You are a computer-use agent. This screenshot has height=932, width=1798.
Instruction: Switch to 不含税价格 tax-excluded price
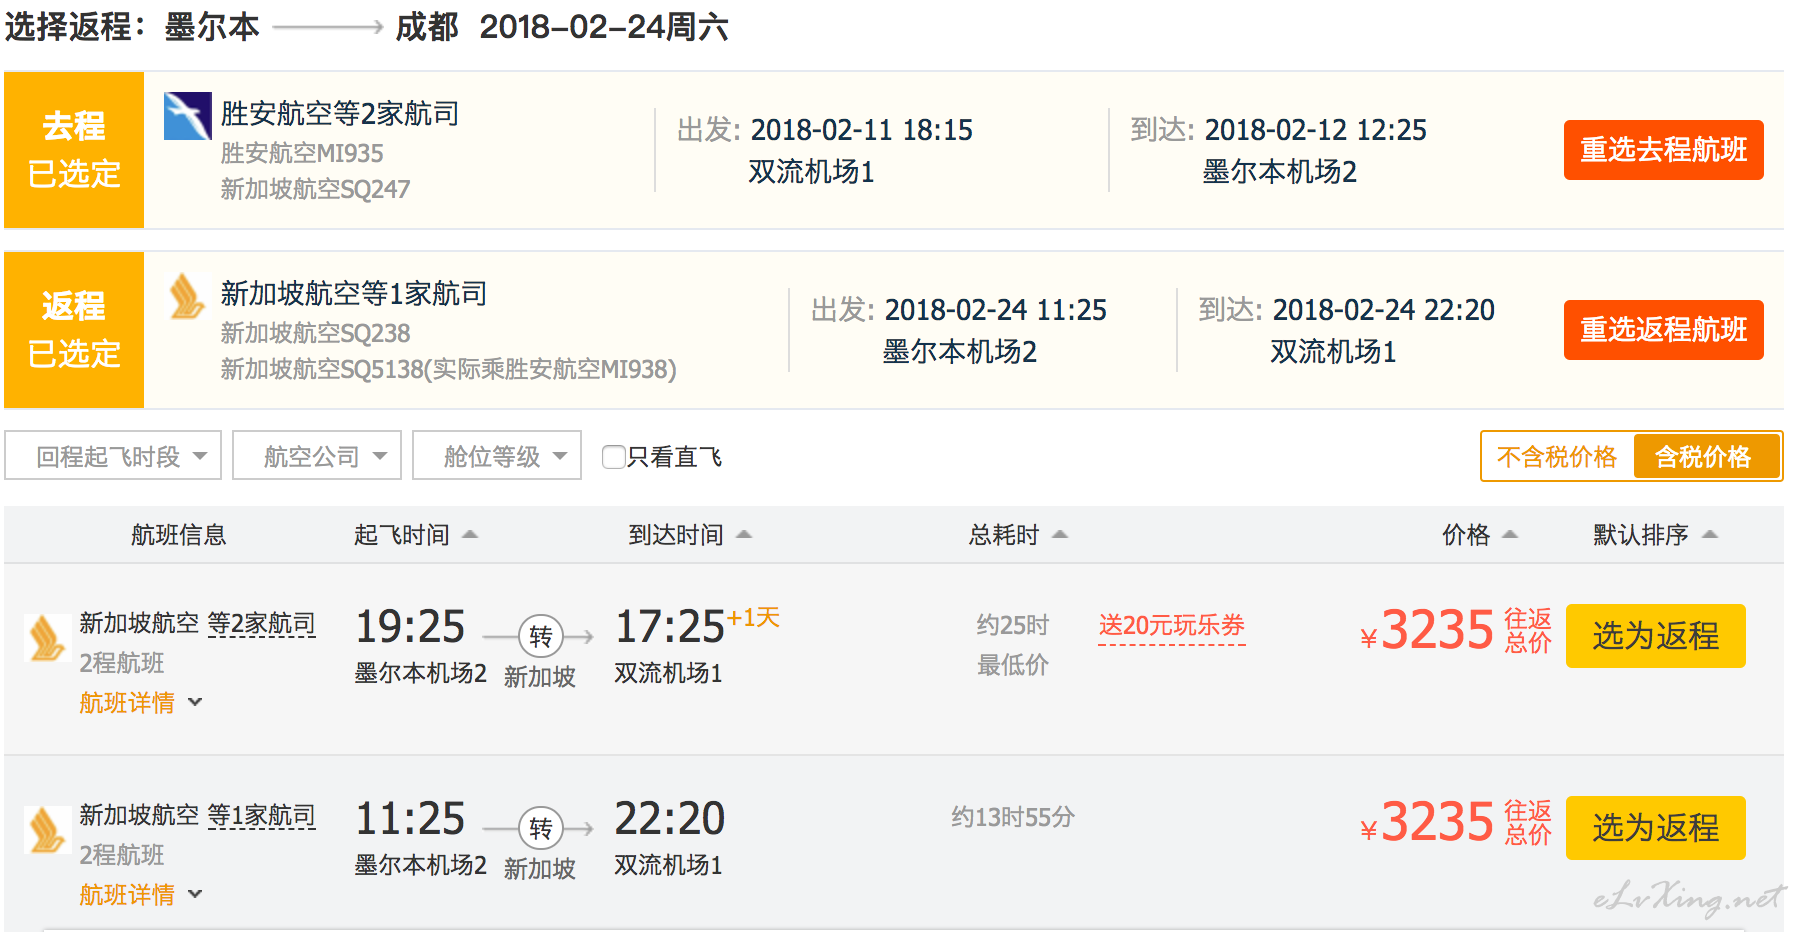1557,457
